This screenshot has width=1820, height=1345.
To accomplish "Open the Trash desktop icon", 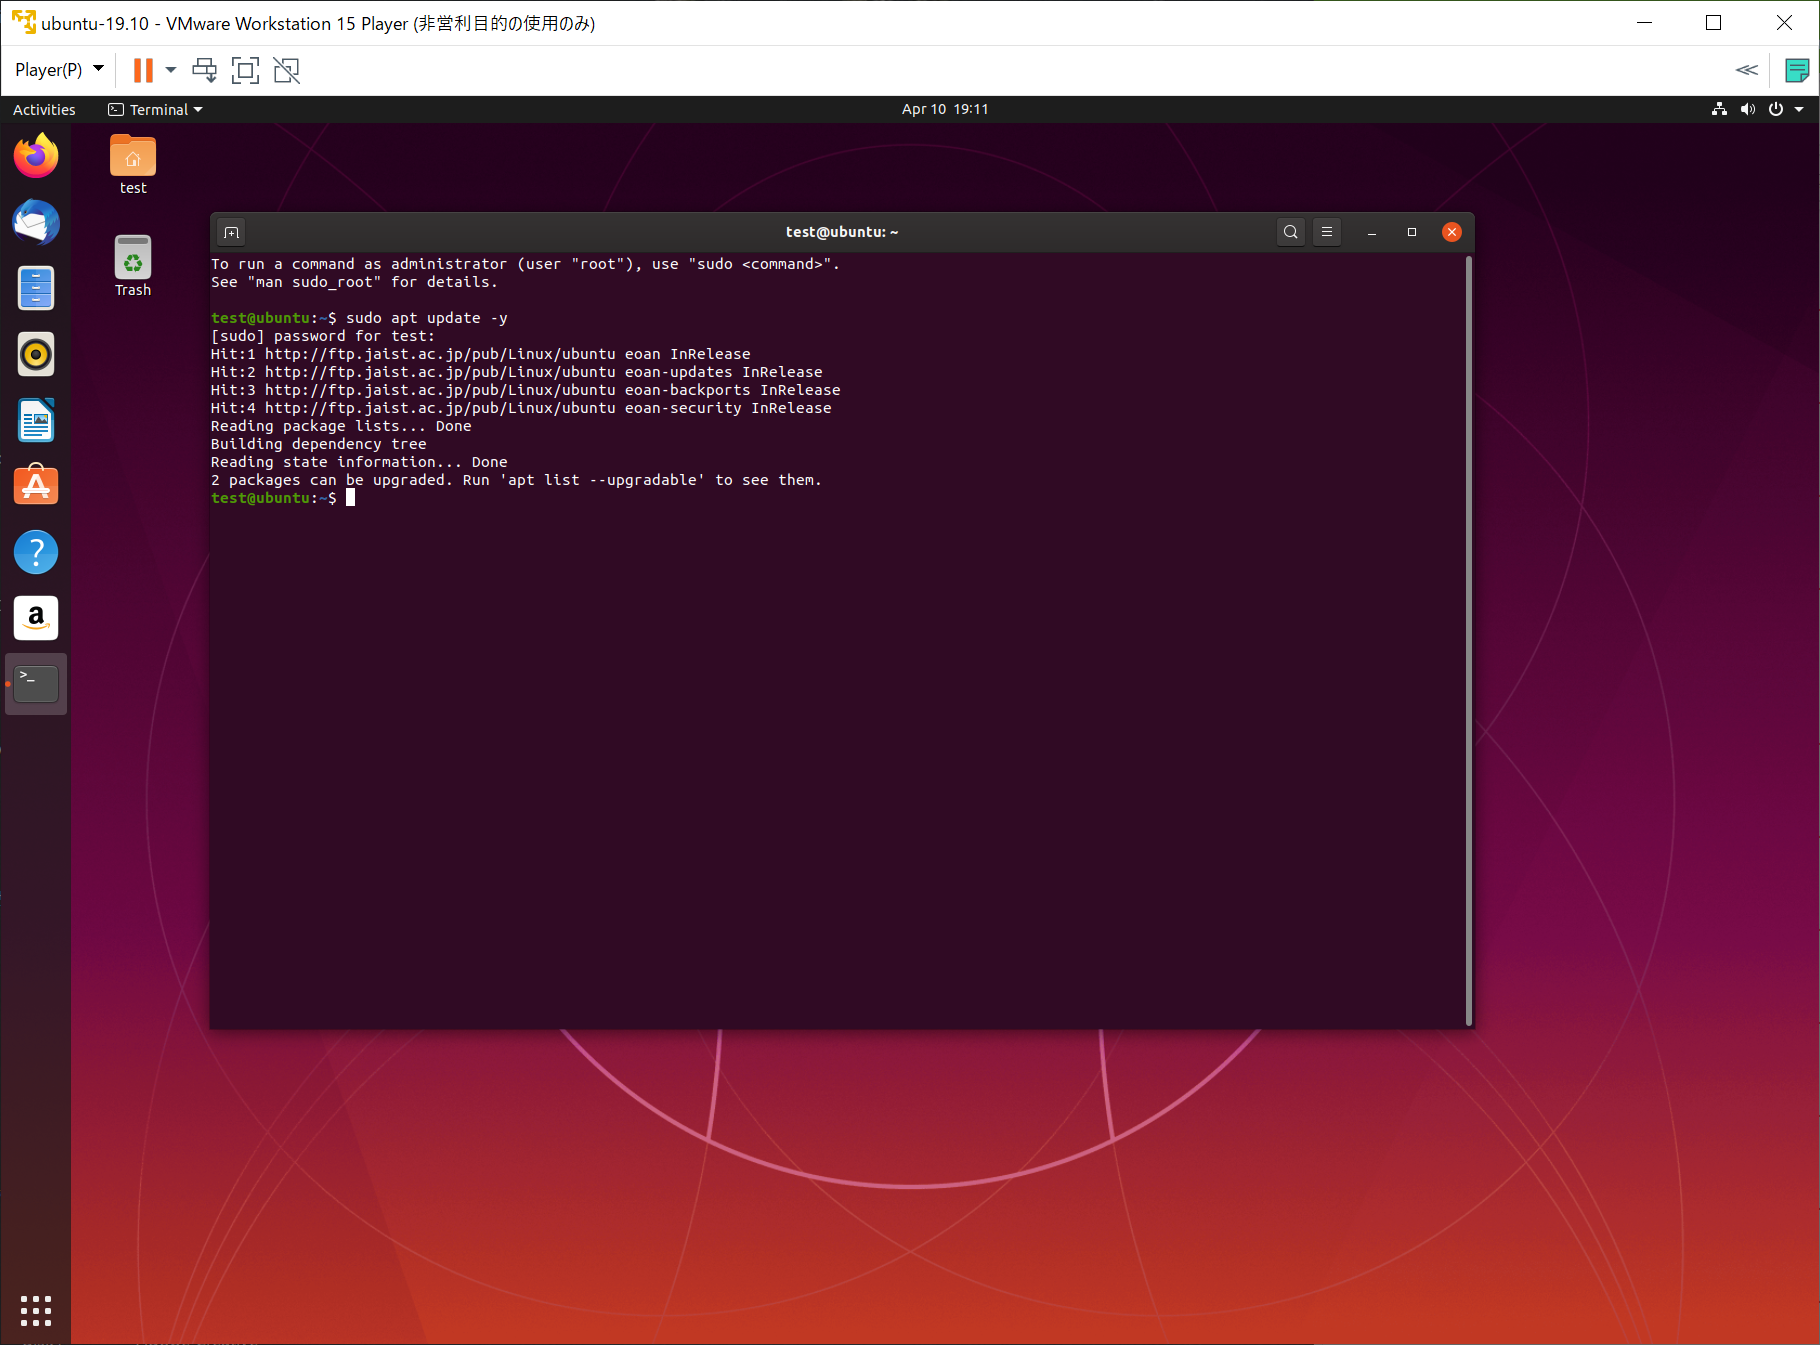I will (133, 266).
